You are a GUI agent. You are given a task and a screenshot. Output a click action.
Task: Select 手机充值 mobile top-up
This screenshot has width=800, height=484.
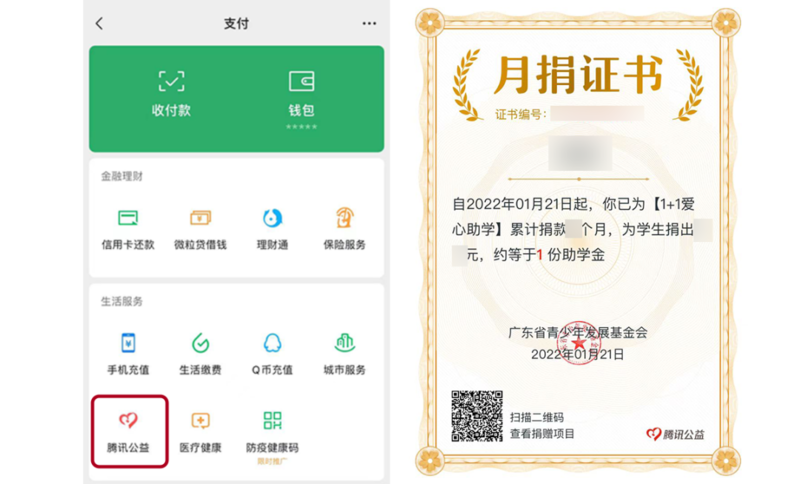click(129, 353)
